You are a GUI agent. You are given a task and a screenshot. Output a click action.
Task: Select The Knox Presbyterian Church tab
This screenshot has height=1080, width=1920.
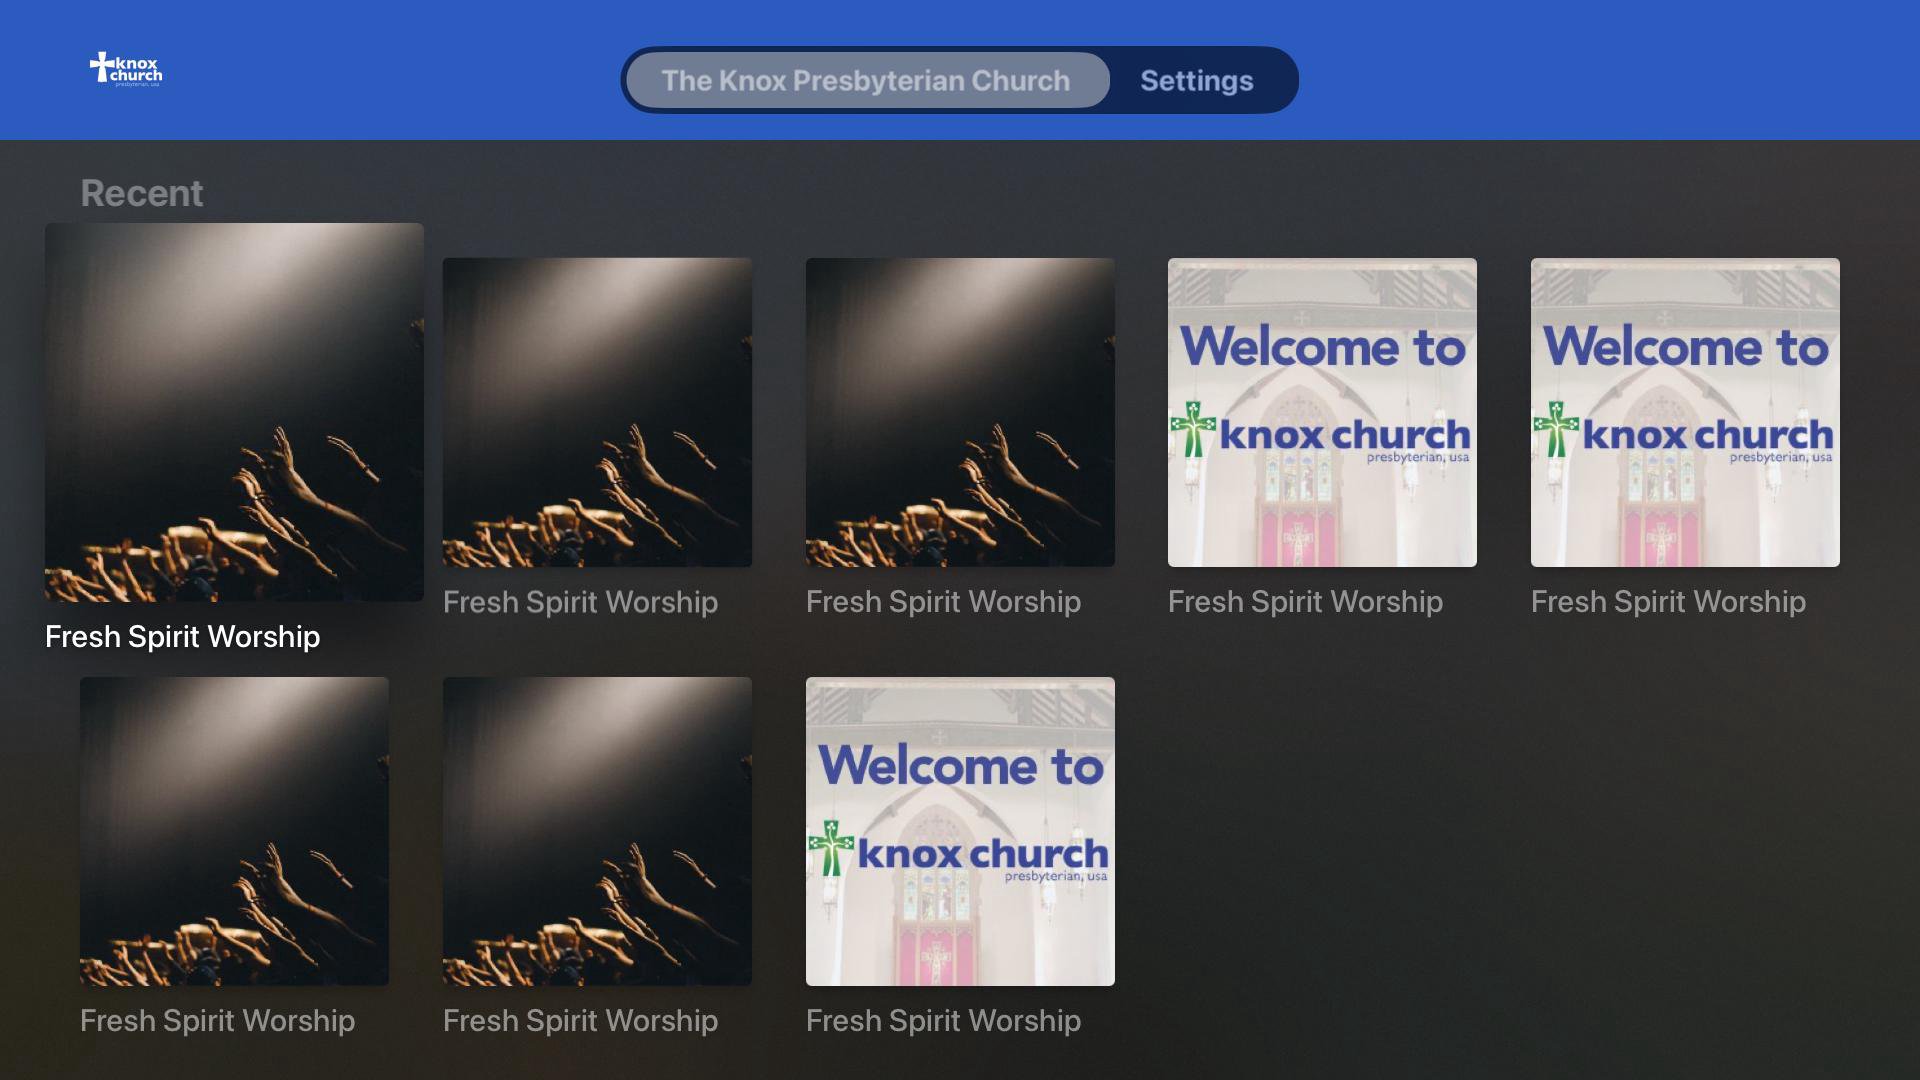tap(866, 80)
